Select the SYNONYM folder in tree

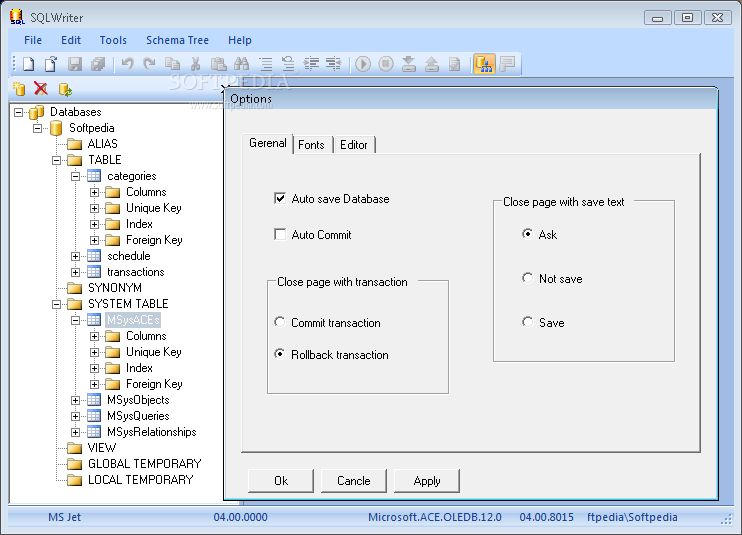coord(115,288)
